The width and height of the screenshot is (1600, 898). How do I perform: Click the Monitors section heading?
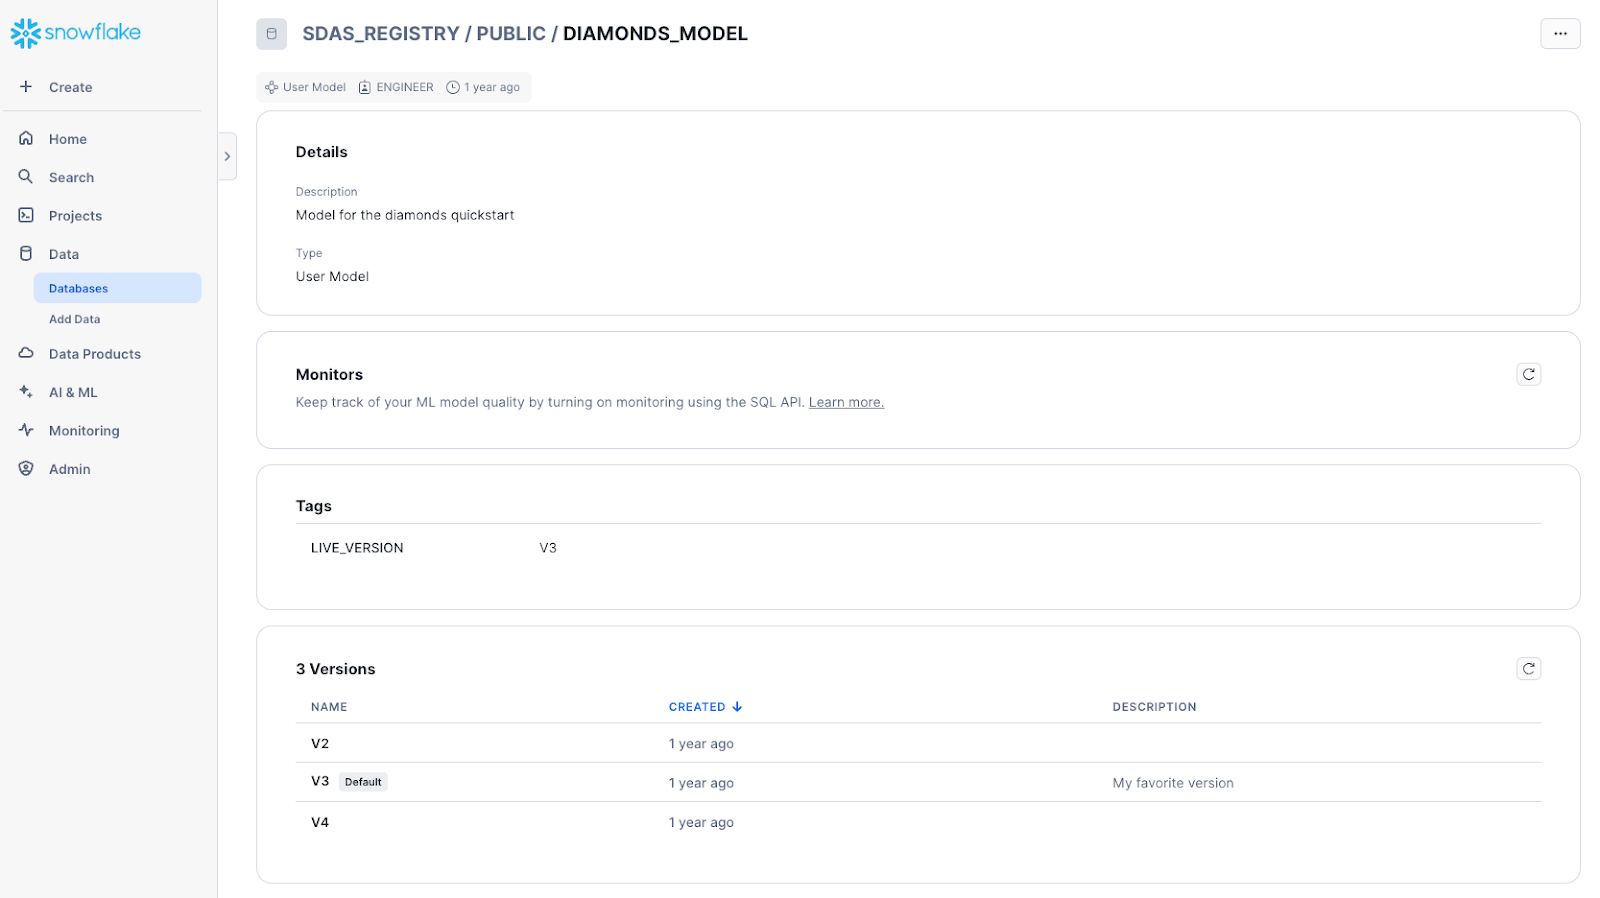(x=329, y=375)
